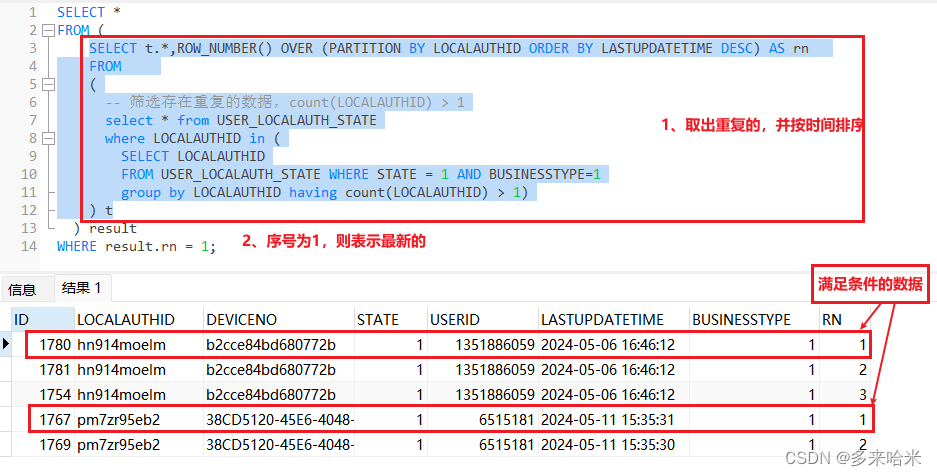Click group by LOCALAUTHID on line 11
Screen dimensions: 937x476
(201, 192)
